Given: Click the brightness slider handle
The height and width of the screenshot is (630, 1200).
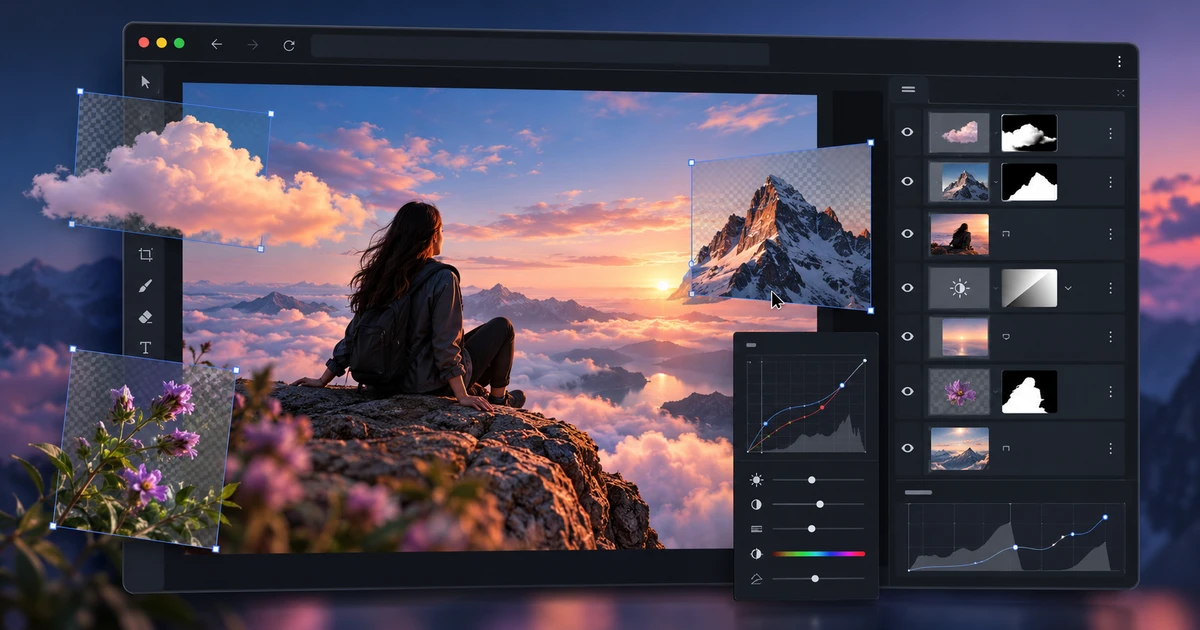Looking at the screenshot, I should [x=811, y=480].
